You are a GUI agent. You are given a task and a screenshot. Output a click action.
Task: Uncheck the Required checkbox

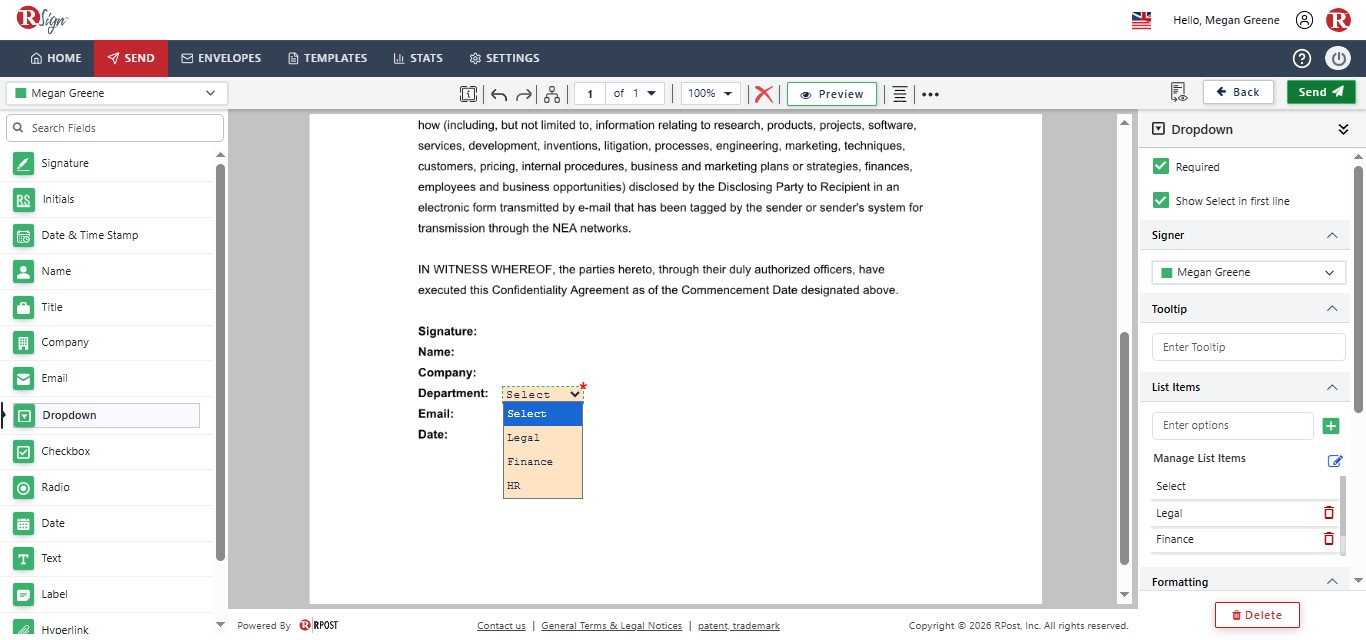click(1161, 166)
